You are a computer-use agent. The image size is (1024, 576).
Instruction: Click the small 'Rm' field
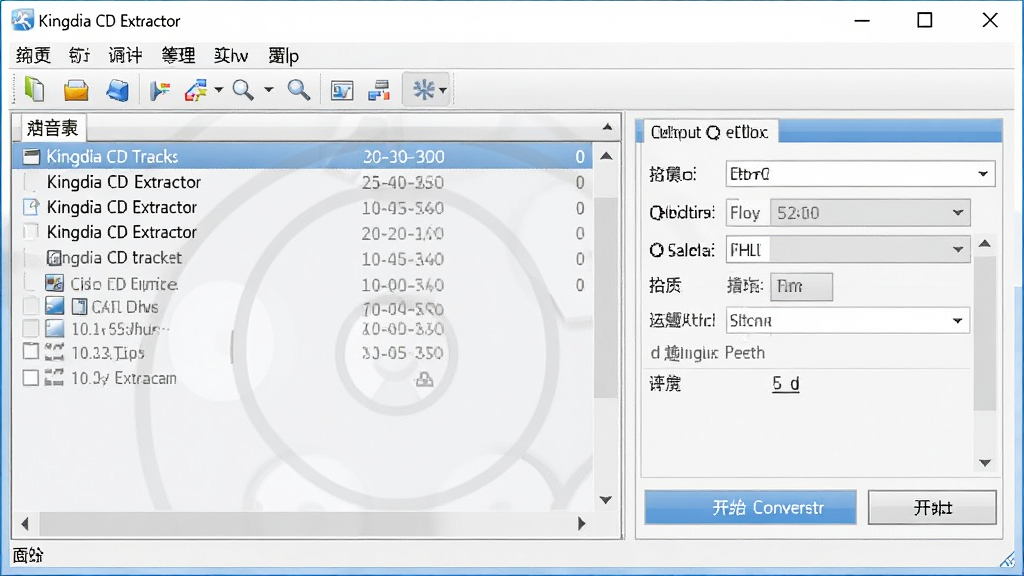[x=801, y=287]
